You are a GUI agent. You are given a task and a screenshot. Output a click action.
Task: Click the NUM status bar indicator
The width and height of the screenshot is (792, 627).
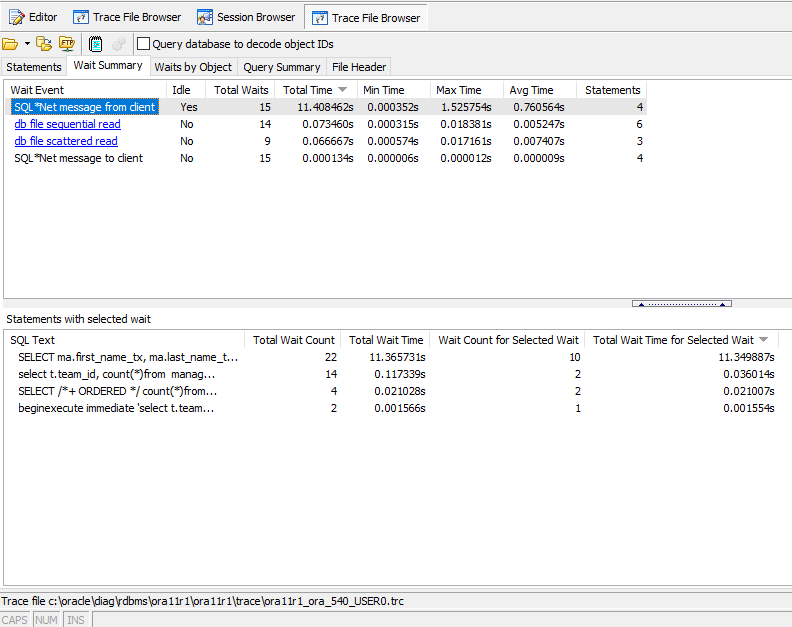(46, 619)
